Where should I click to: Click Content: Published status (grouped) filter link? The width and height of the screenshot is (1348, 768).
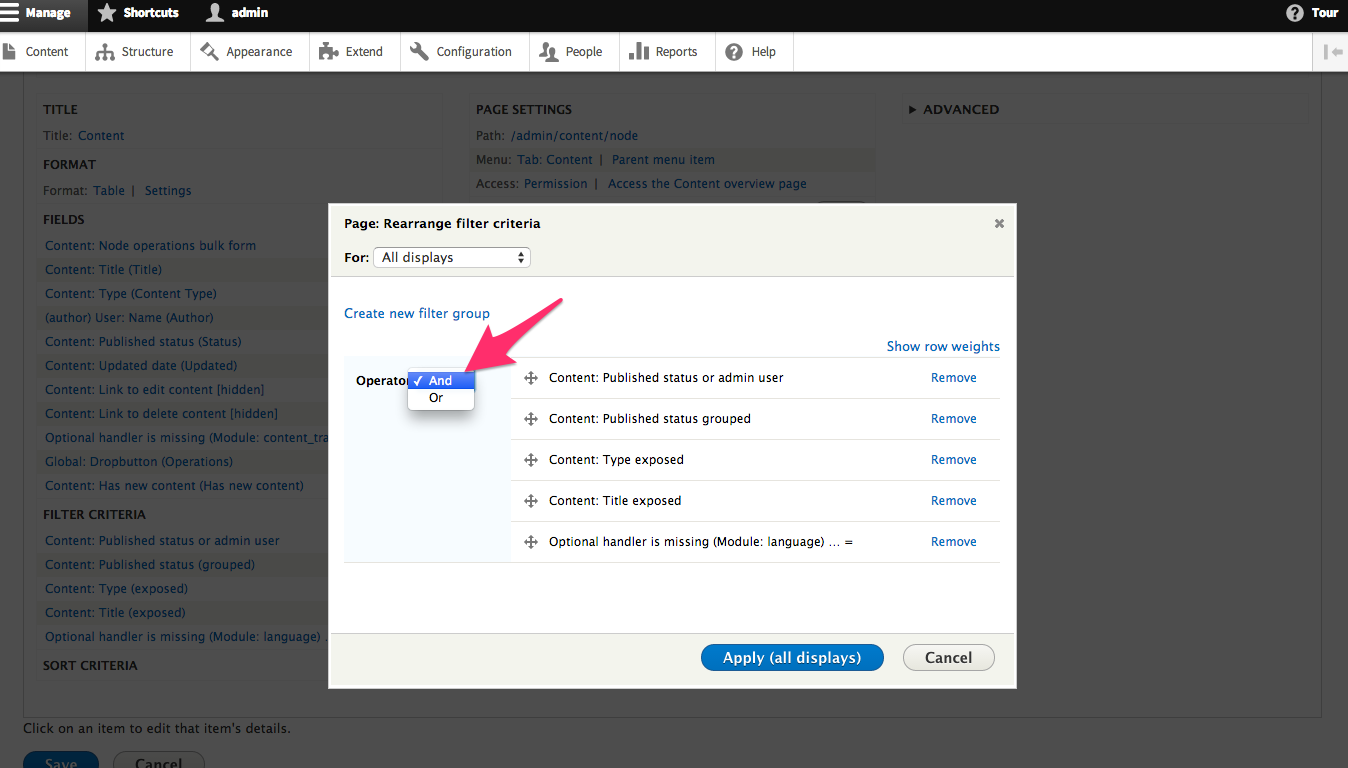pyautogui.click(x=150, y=565)
